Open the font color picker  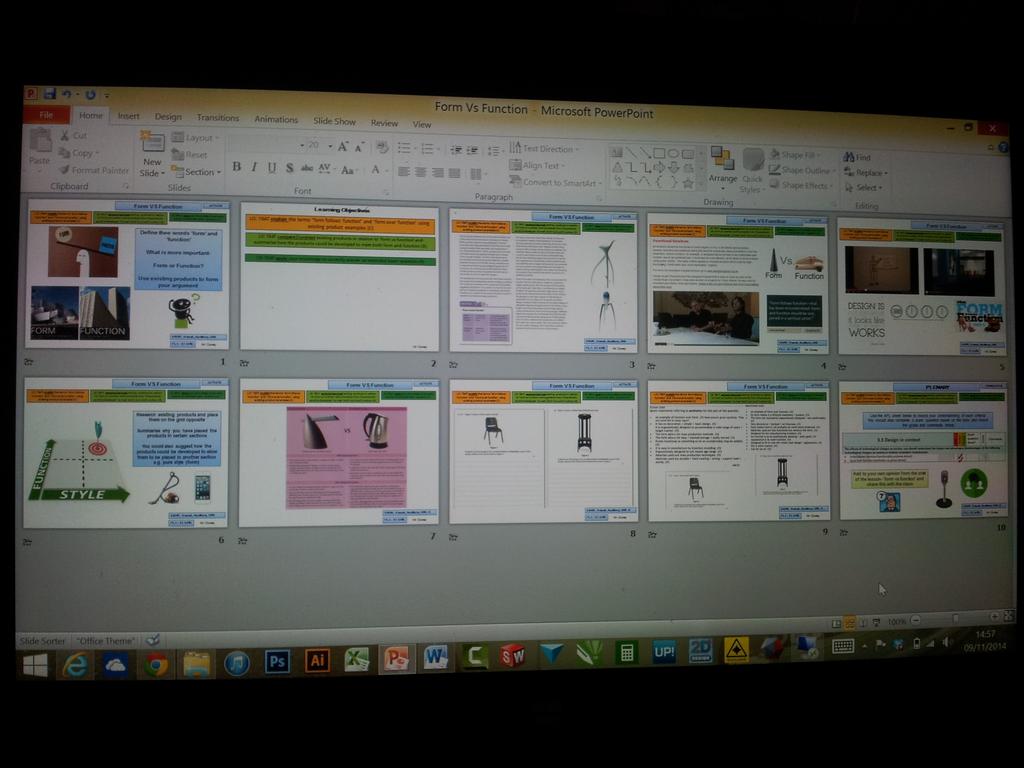pos(377,170)
